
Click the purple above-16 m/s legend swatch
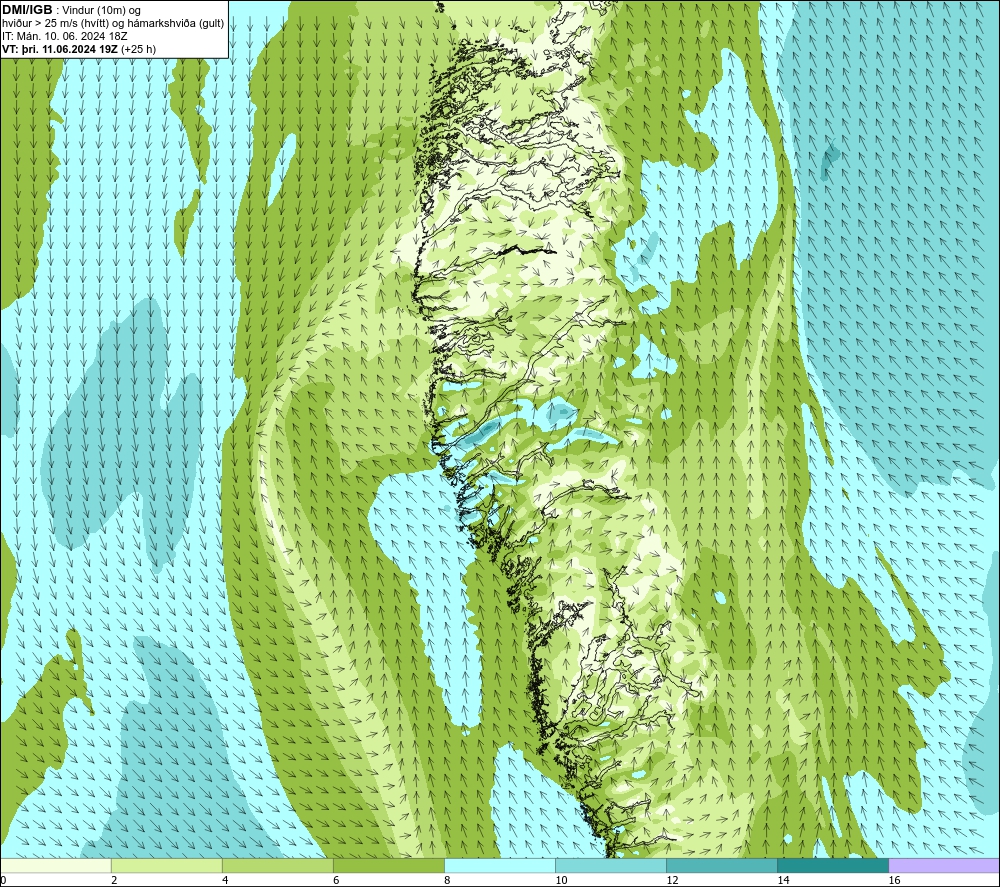tap(944, 865)
